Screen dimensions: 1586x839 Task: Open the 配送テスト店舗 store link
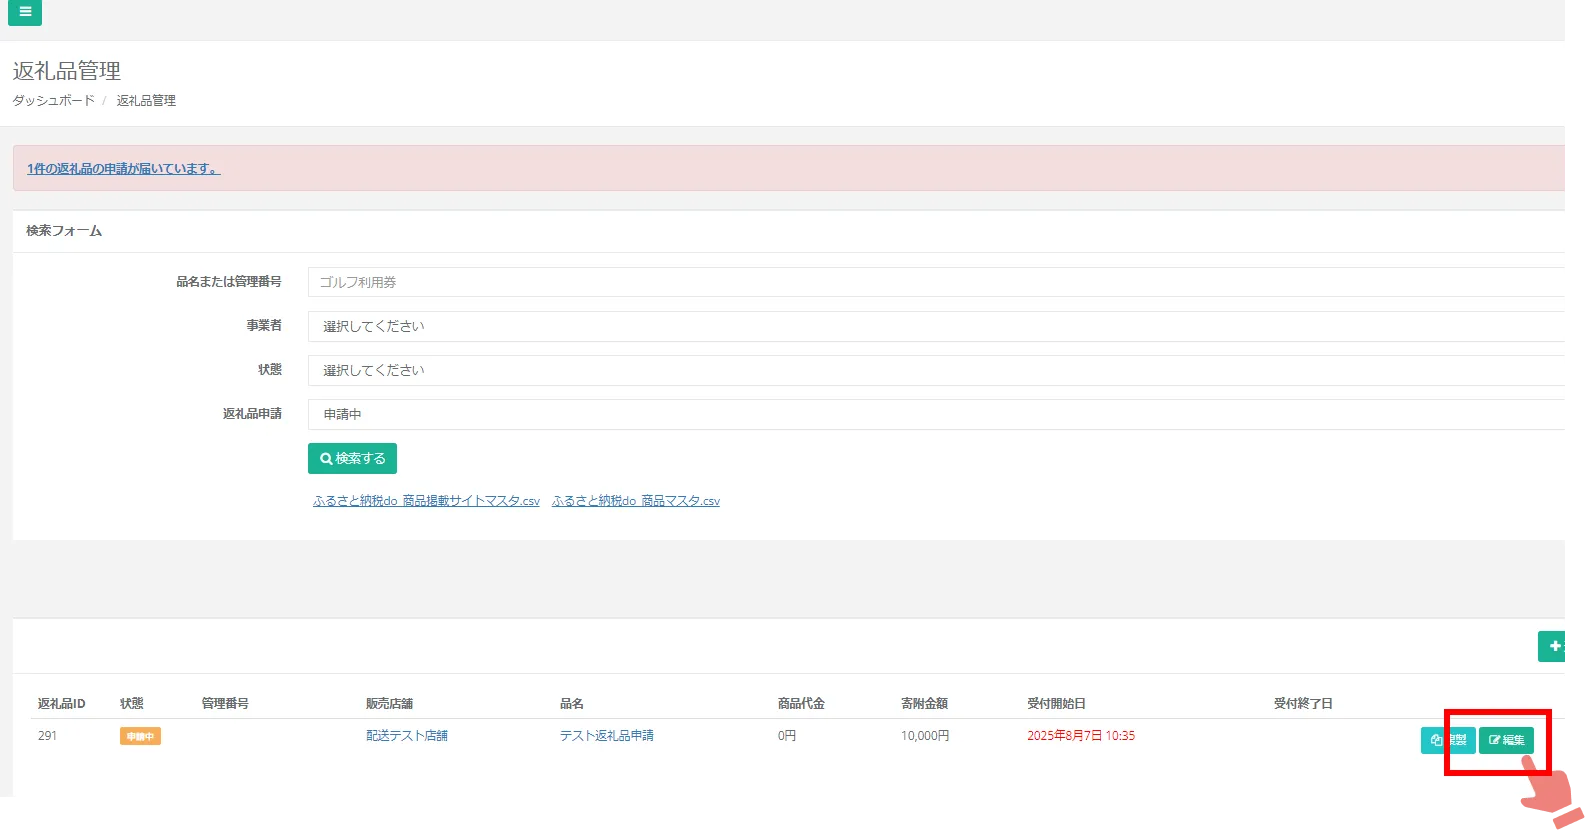point(406,736)
